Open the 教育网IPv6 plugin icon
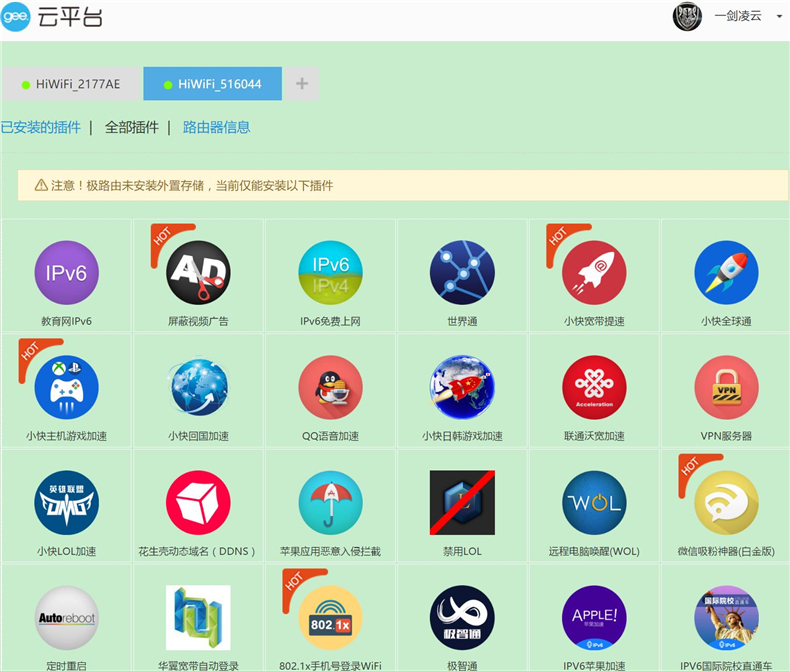790x671 pixels. (x=67, y=273)
